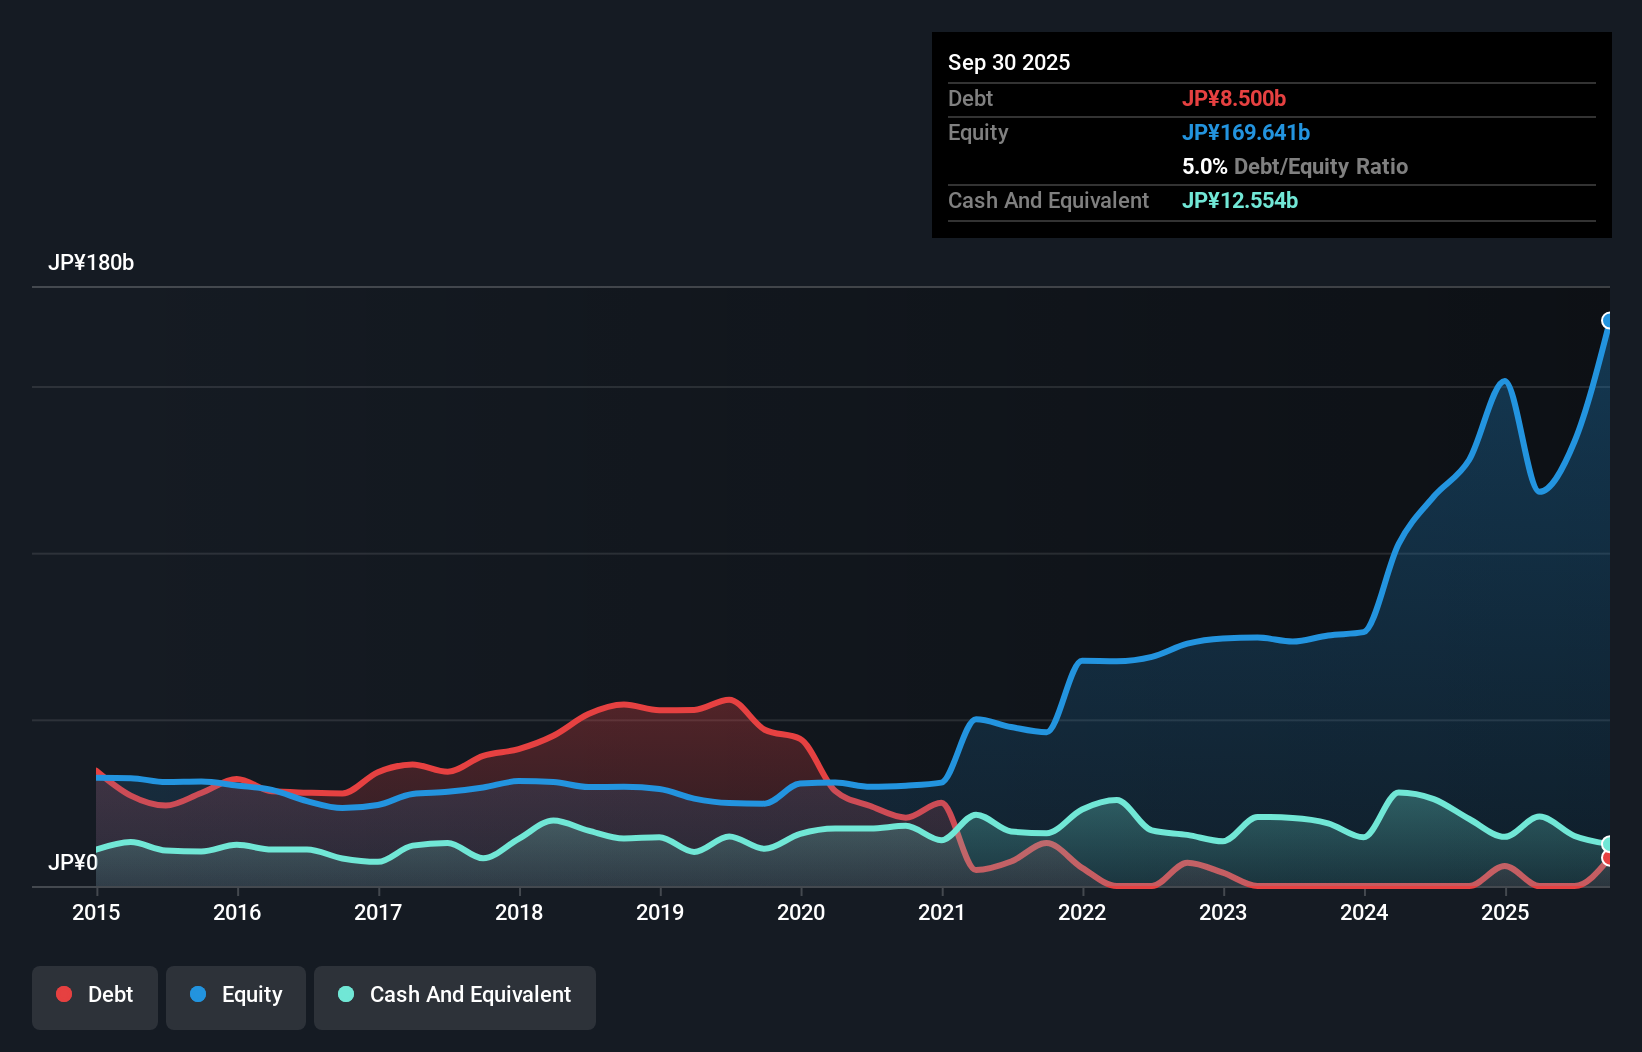1642x1052 pixels.
Task: Select the teal Cash endpoint marker on chart
Action: 1609,843
